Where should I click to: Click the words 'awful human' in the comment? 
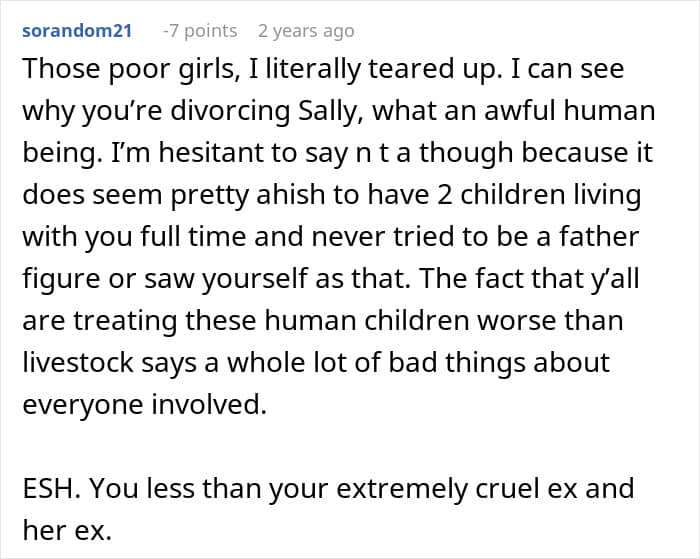click(569, 111)
